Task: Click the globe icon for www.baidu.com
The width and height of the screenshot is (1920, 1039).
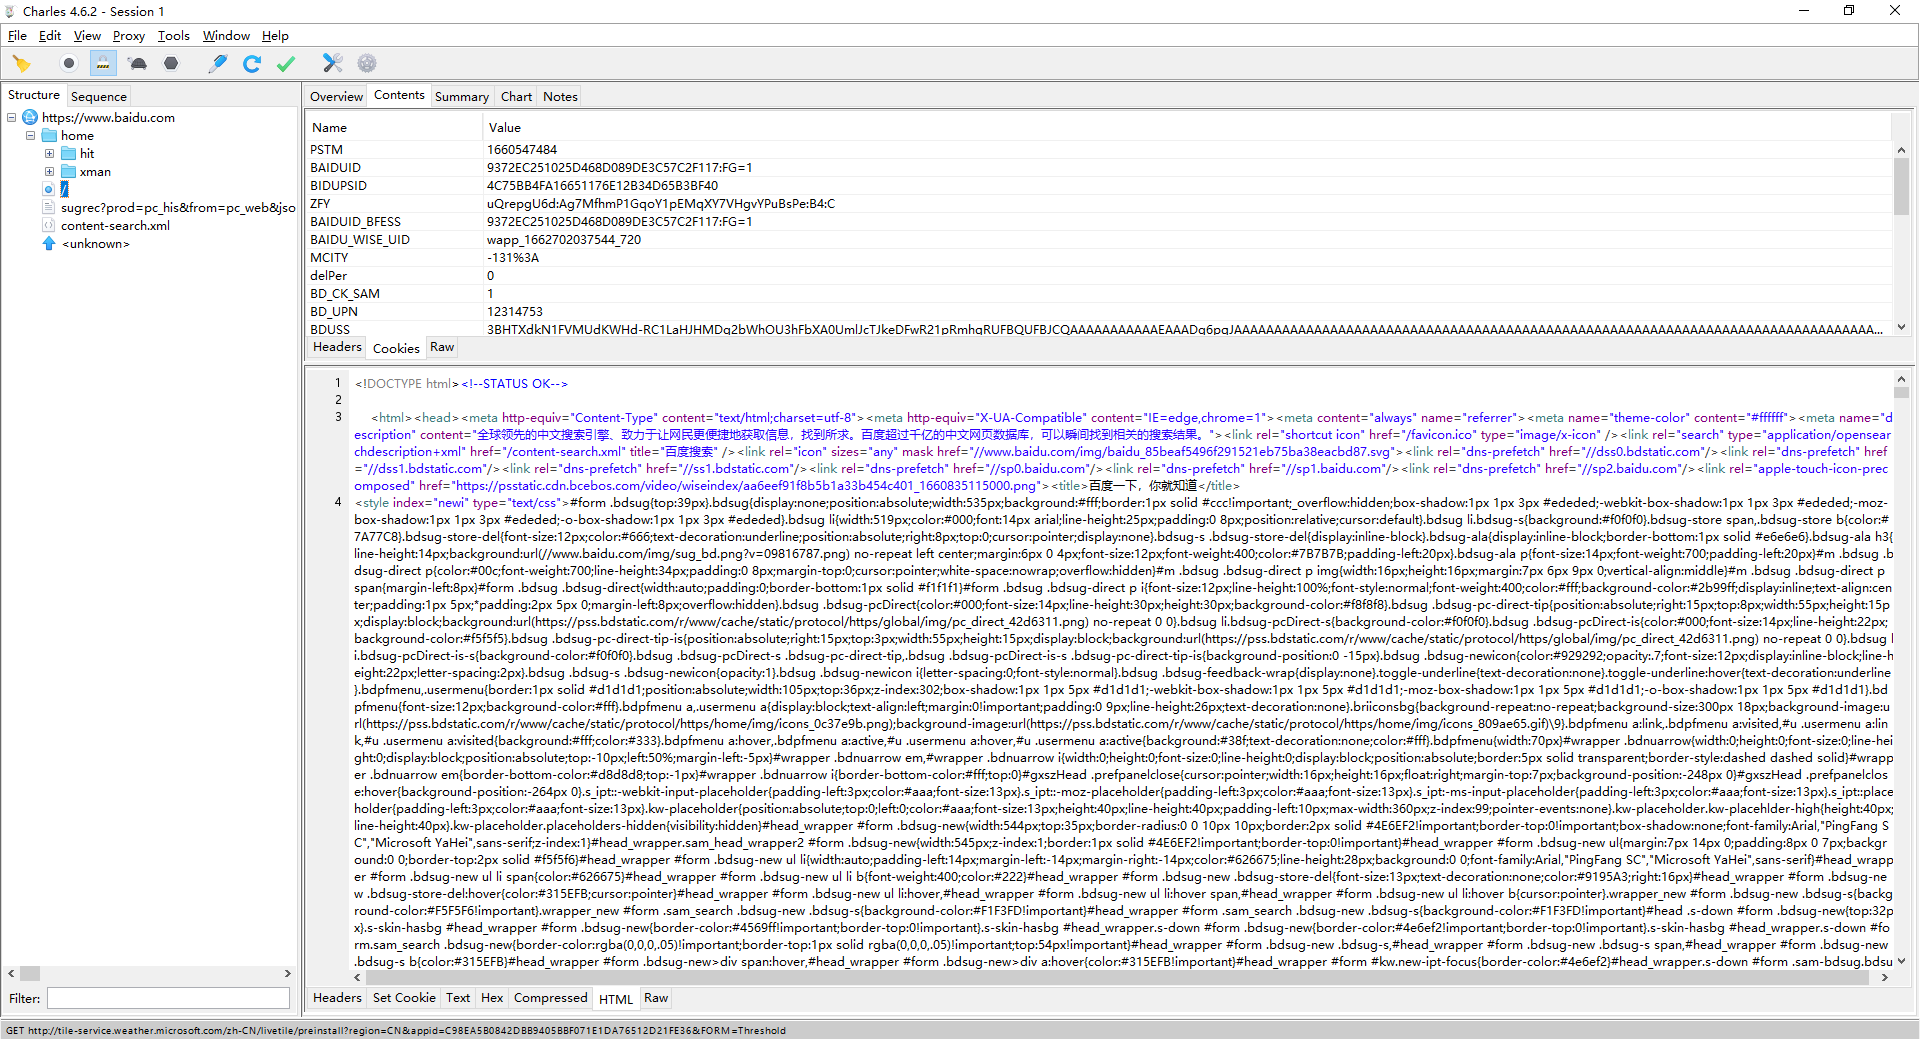Action: coord(30,118)
